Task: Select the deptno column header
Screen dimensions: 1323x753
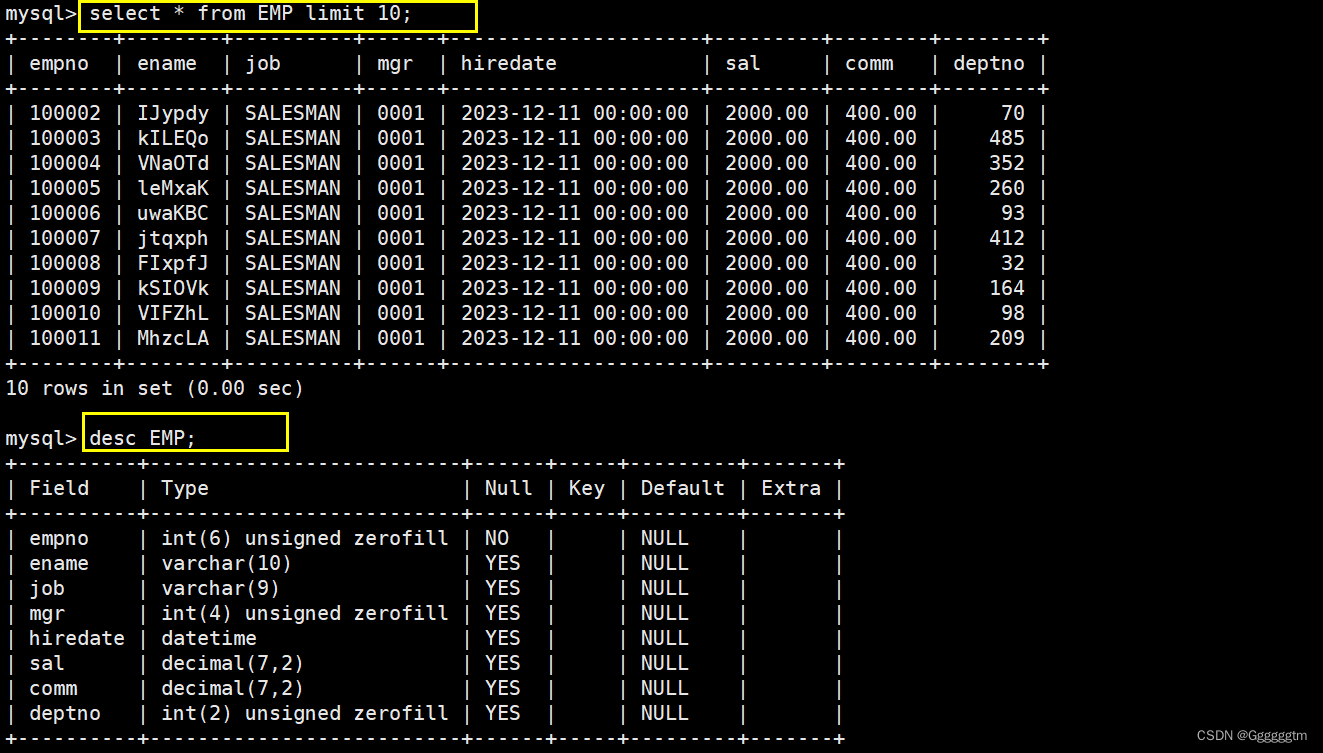Action: tap(989, 63)
